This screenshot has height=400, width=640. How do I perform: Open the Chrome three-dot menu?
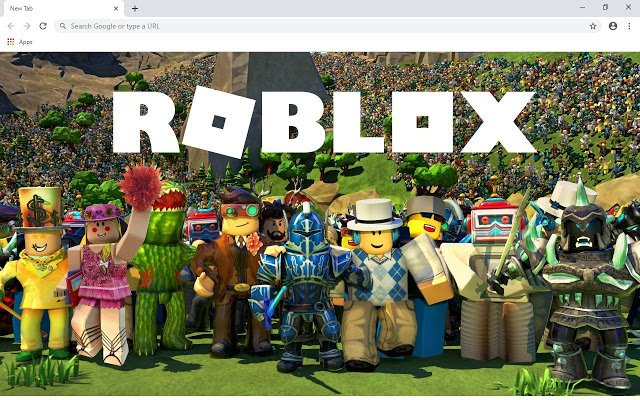(x=629, y=26)
